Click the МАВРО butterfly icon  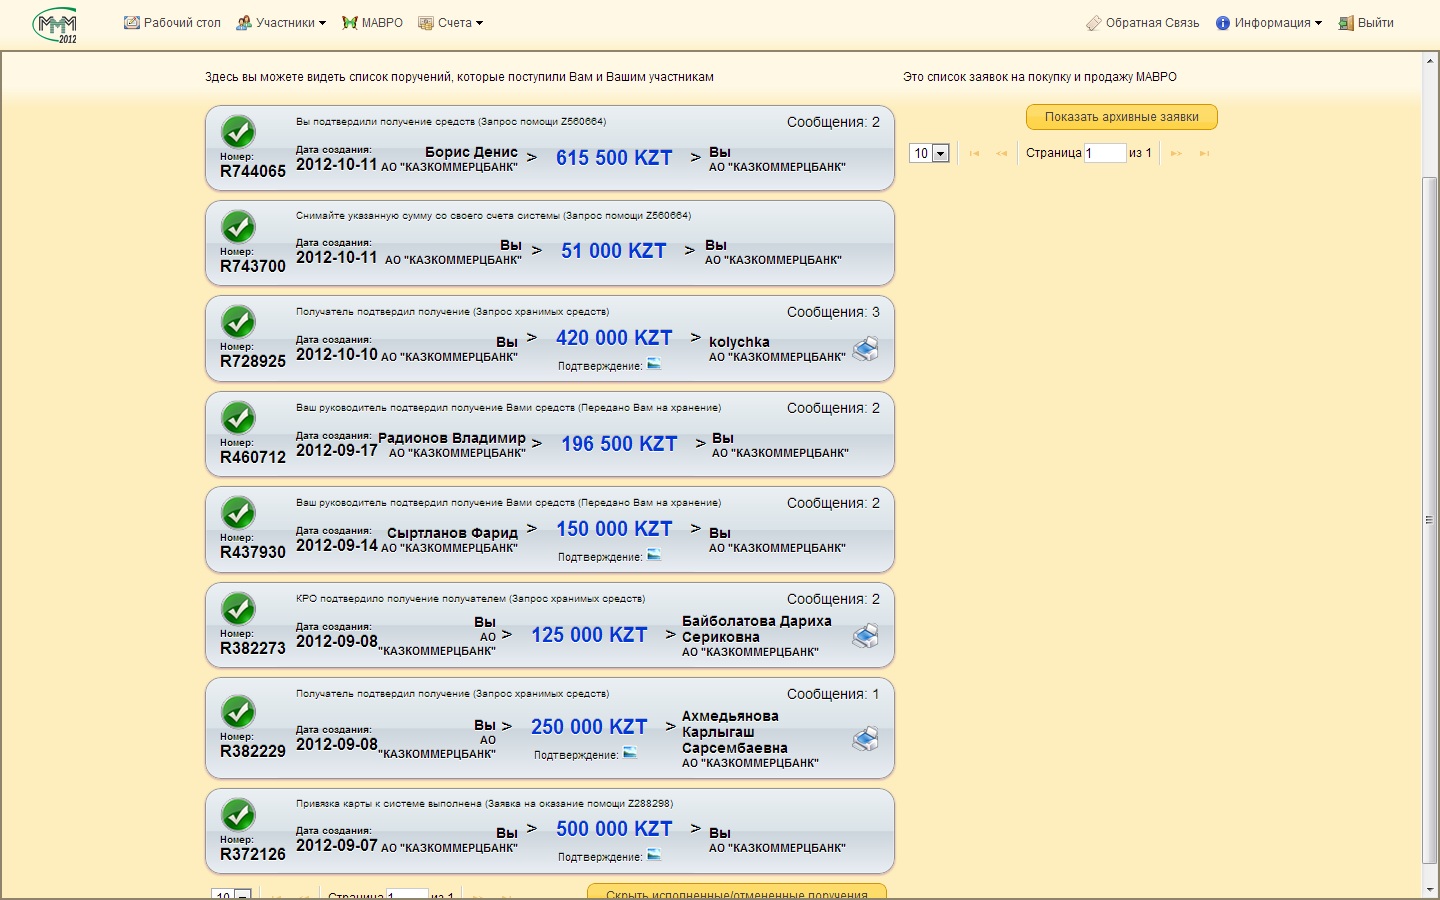pos(350,23)
